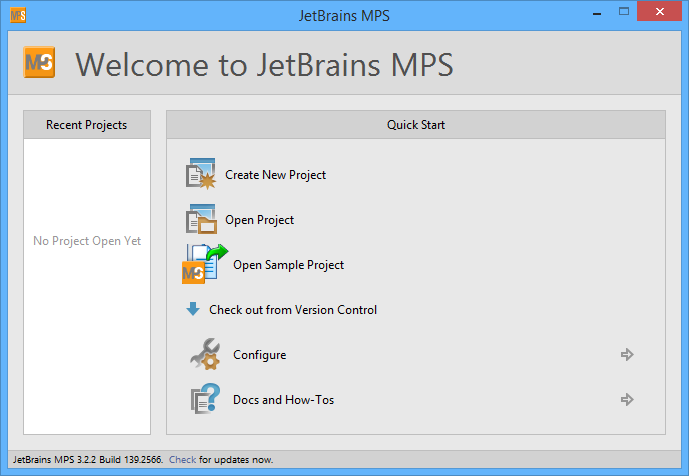This screenshot has height=476, width=689.
Task: Click the Configure wrench and gear icon
Action: coord(205,355)
